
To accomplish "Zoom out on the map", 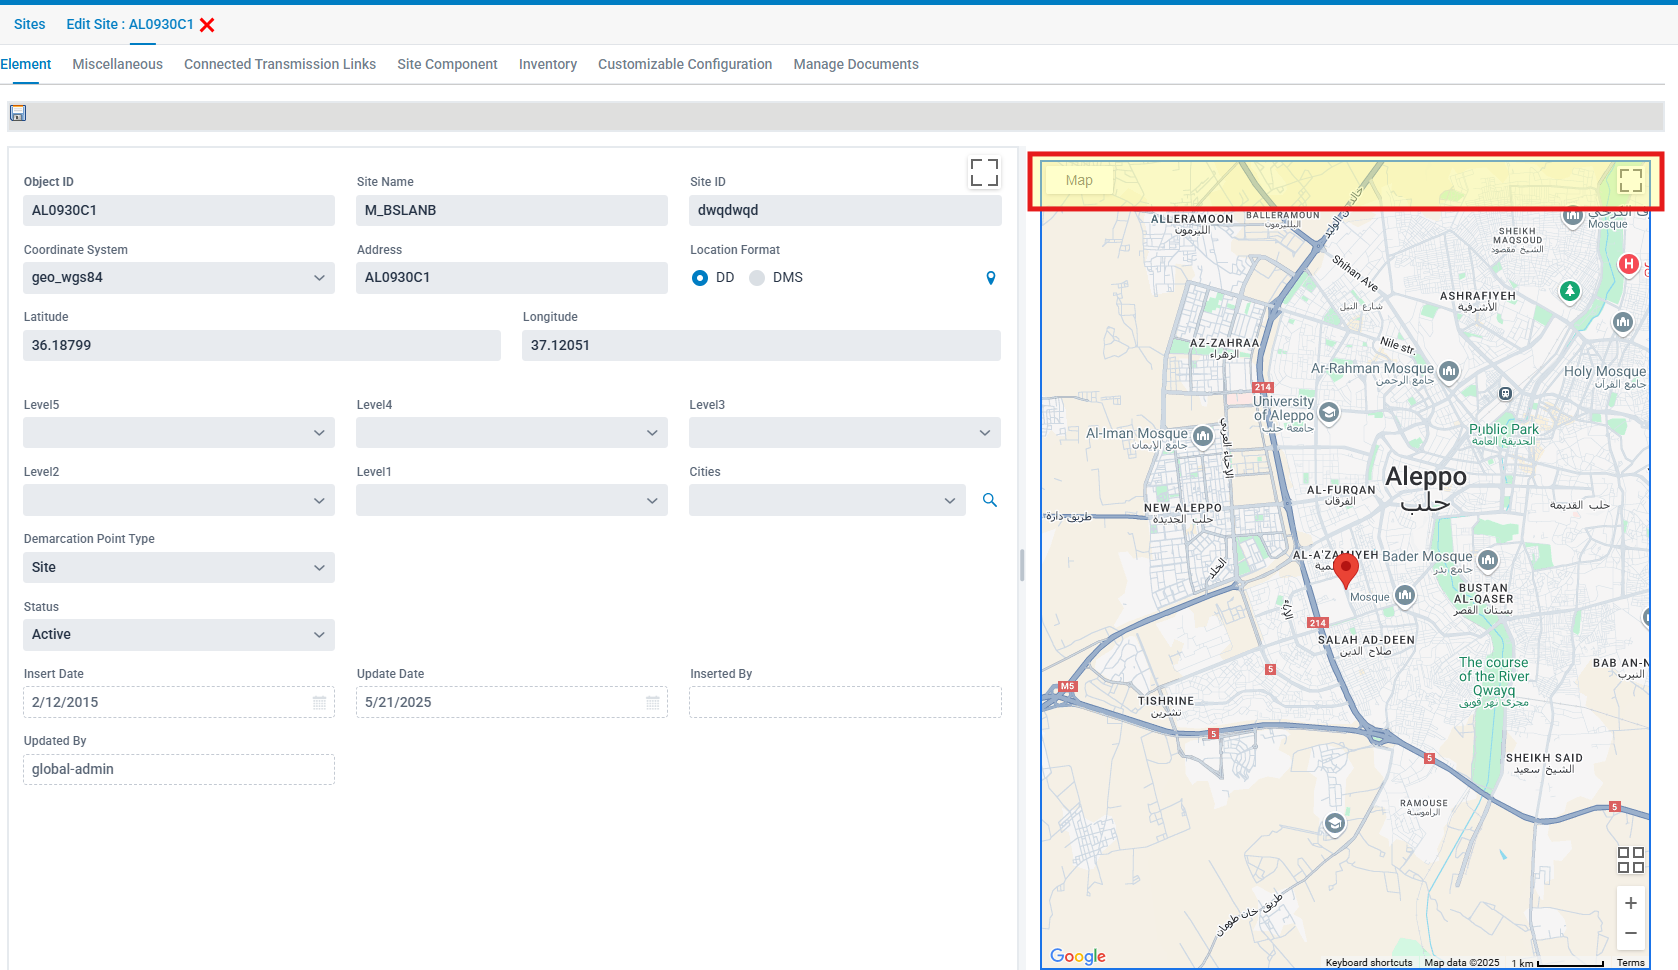I will coord(1630,933).
